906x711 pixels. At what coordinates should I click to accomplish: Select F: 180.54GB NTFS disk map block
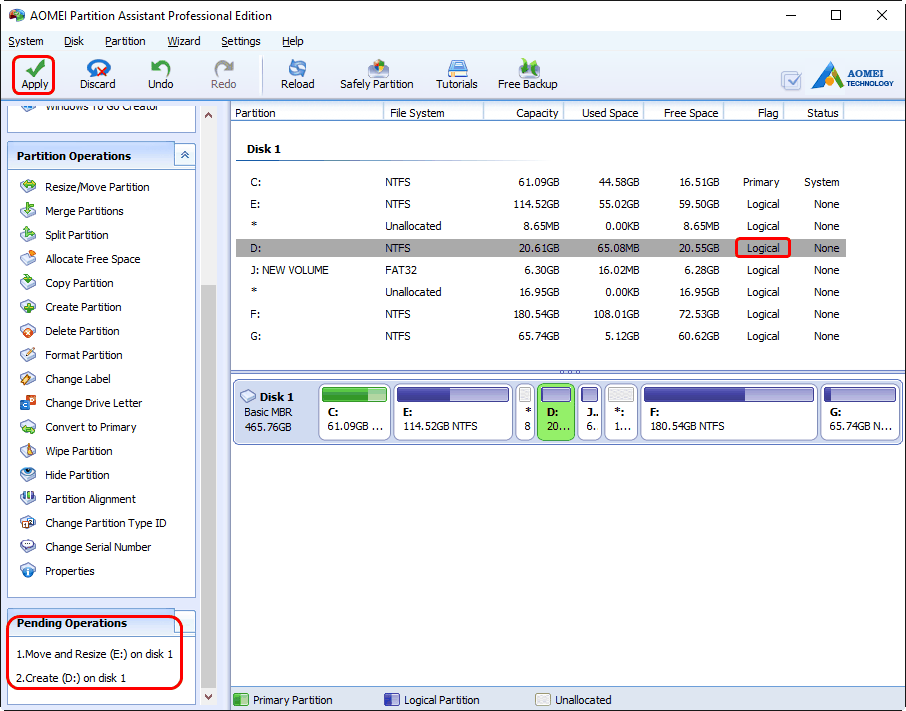(729, 412)
